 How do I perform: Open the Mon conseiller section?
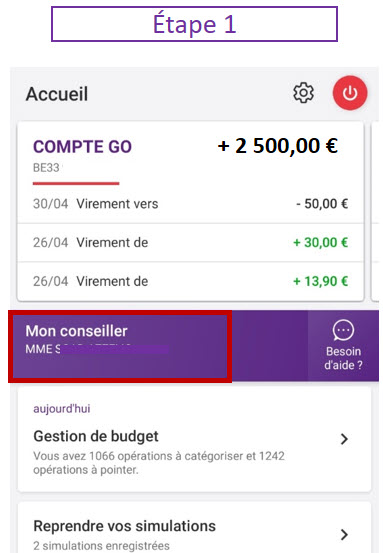coord(120,346)
